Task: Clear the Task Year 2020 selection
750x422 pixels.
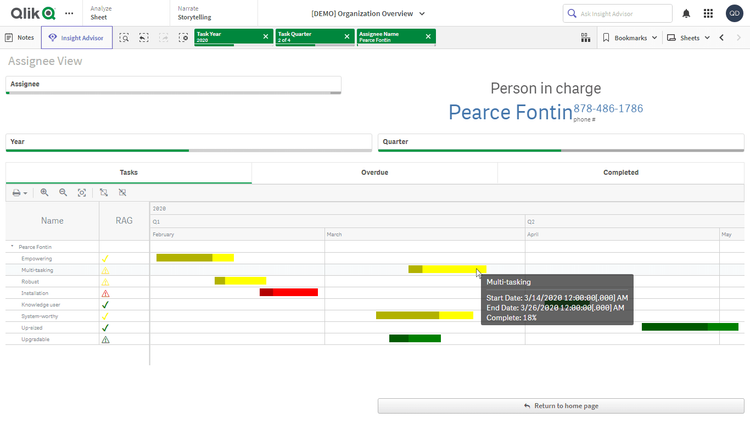Action: [x=265, y=36]
